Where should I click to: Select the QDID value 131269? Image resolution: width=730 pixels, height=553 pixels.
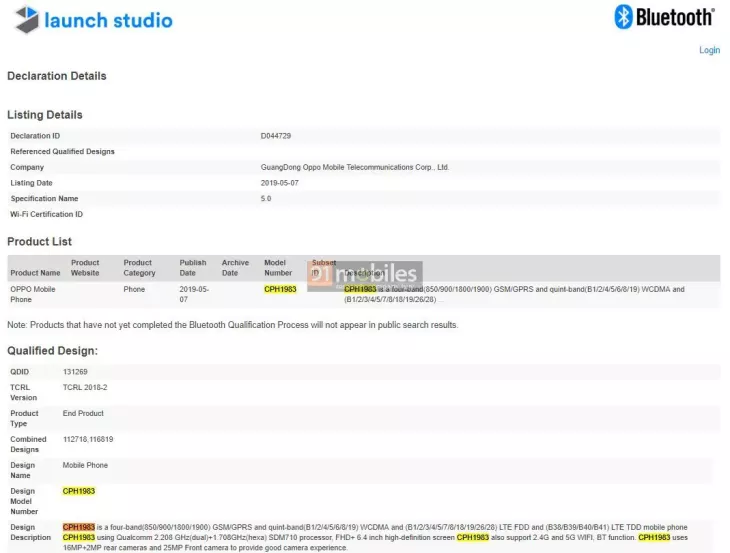click(76, 372)
